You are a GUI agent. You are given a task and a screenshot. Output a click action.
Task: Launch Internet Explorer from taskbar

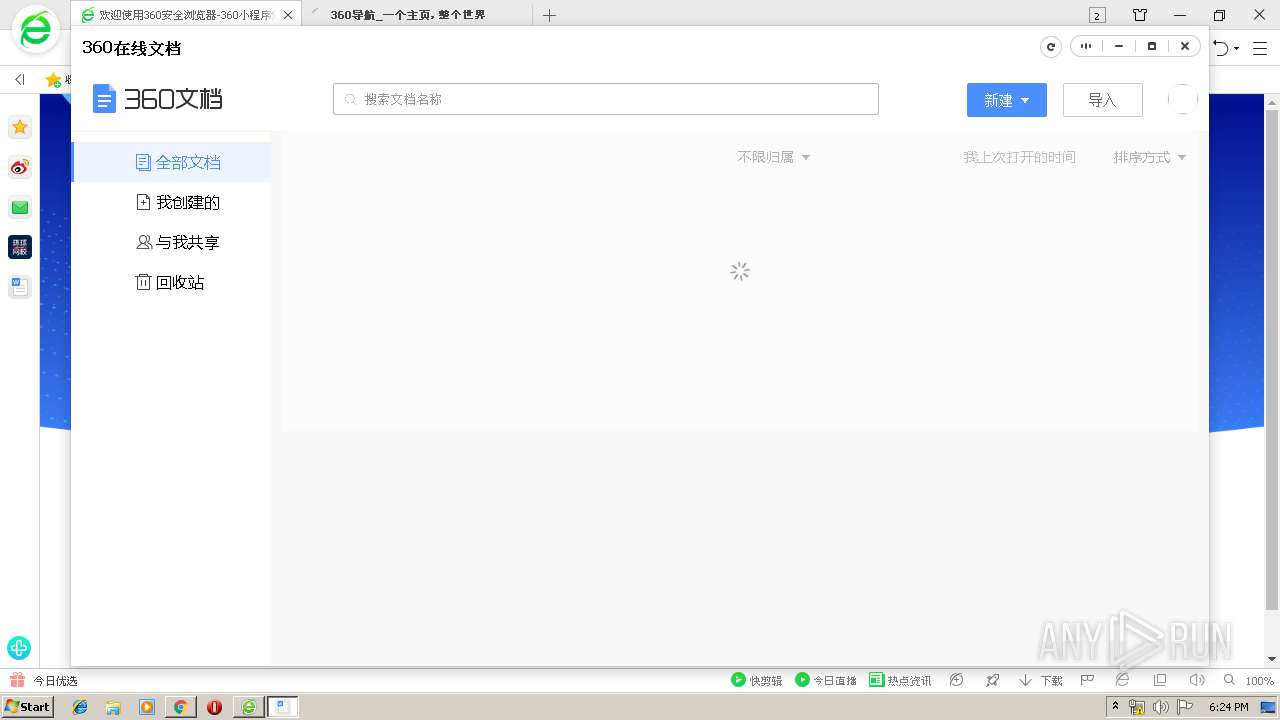[x=80, y=707]
